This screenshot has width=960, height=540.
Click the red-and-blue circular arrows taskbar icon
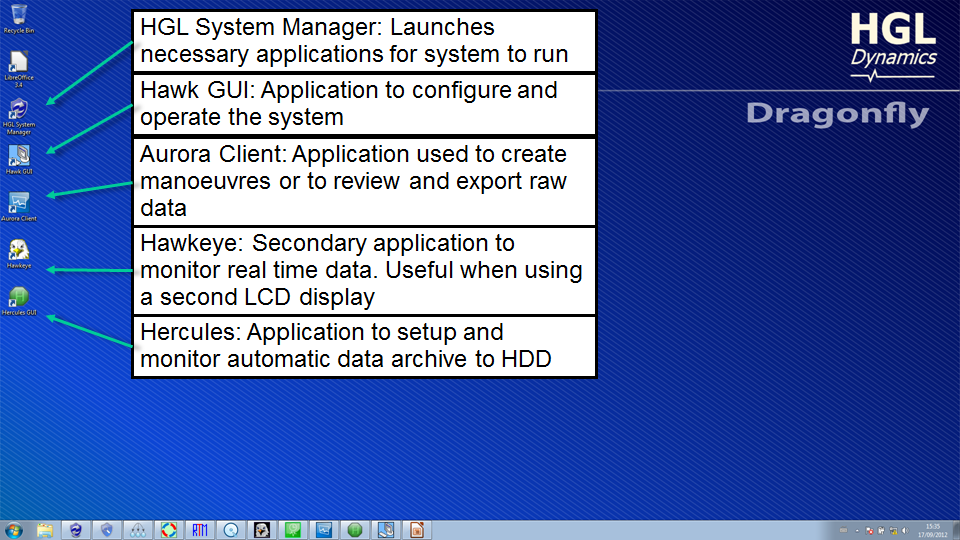pyautogui.click(x=169, y=530)
